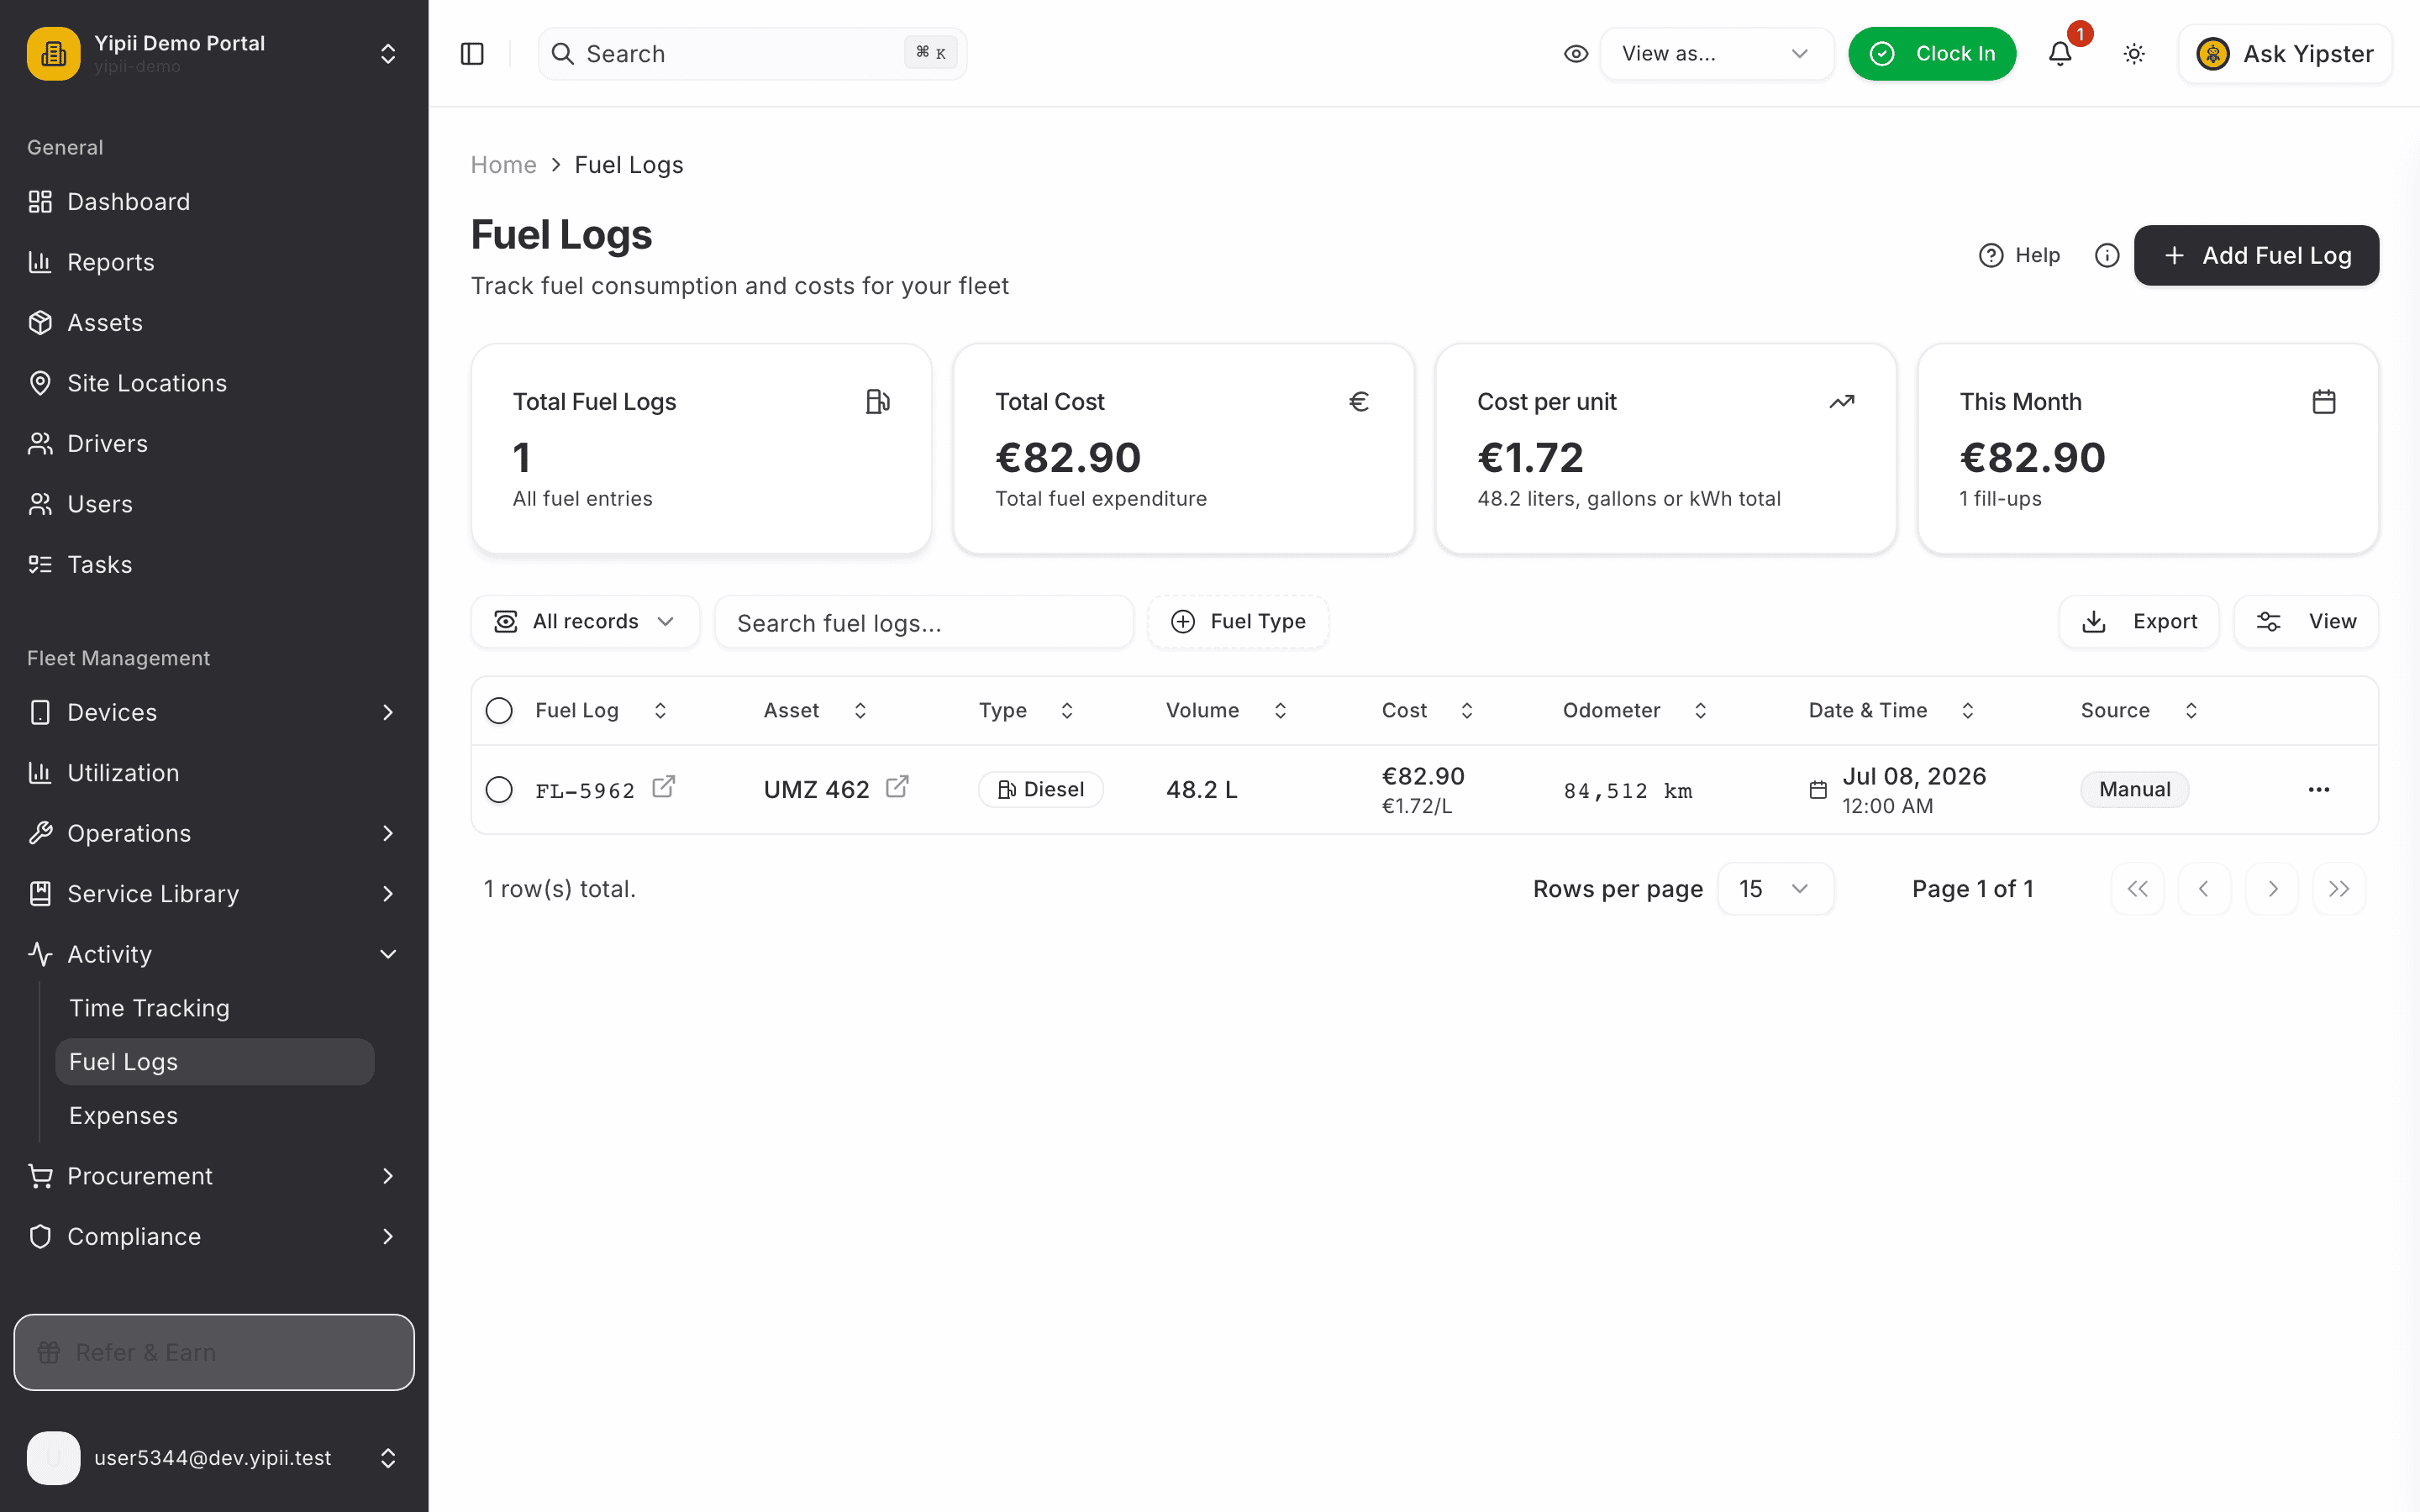
Task: Sort by Volume column
Action: point(1227,711)
